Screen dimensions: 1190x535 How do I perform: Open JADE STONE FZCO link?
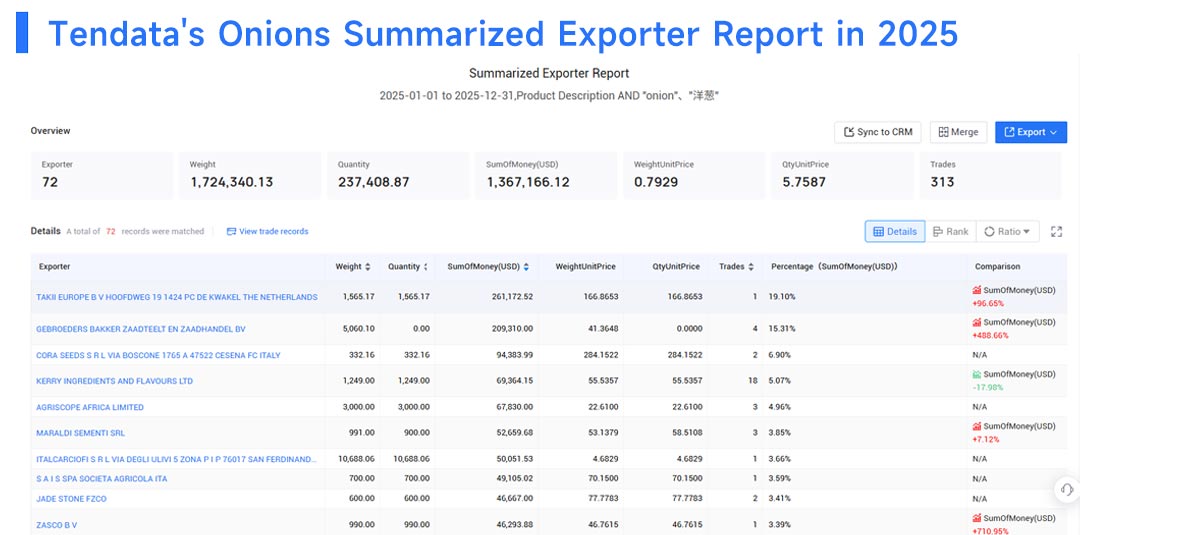pyautogui.click(x=71, y=499)
